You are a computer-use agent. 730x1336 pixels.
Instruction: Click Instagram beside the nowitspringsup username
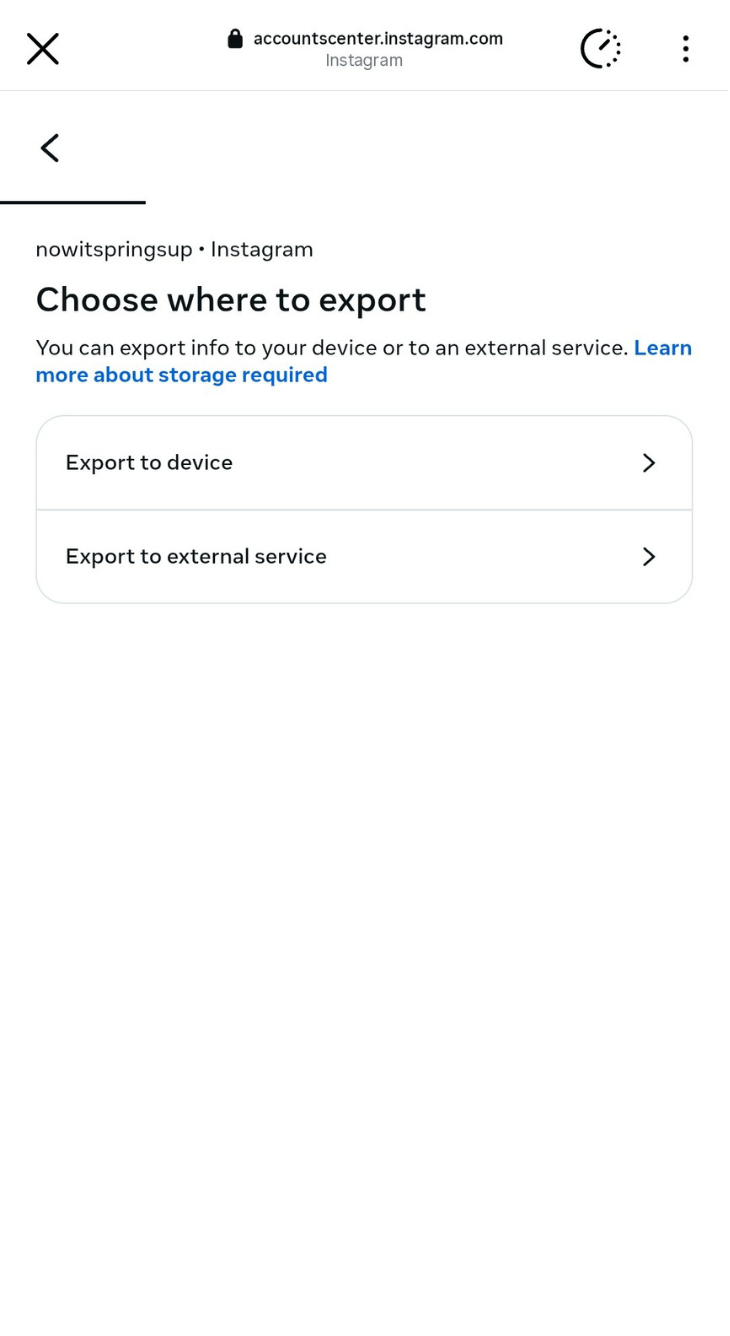click(x=262, y=250)
